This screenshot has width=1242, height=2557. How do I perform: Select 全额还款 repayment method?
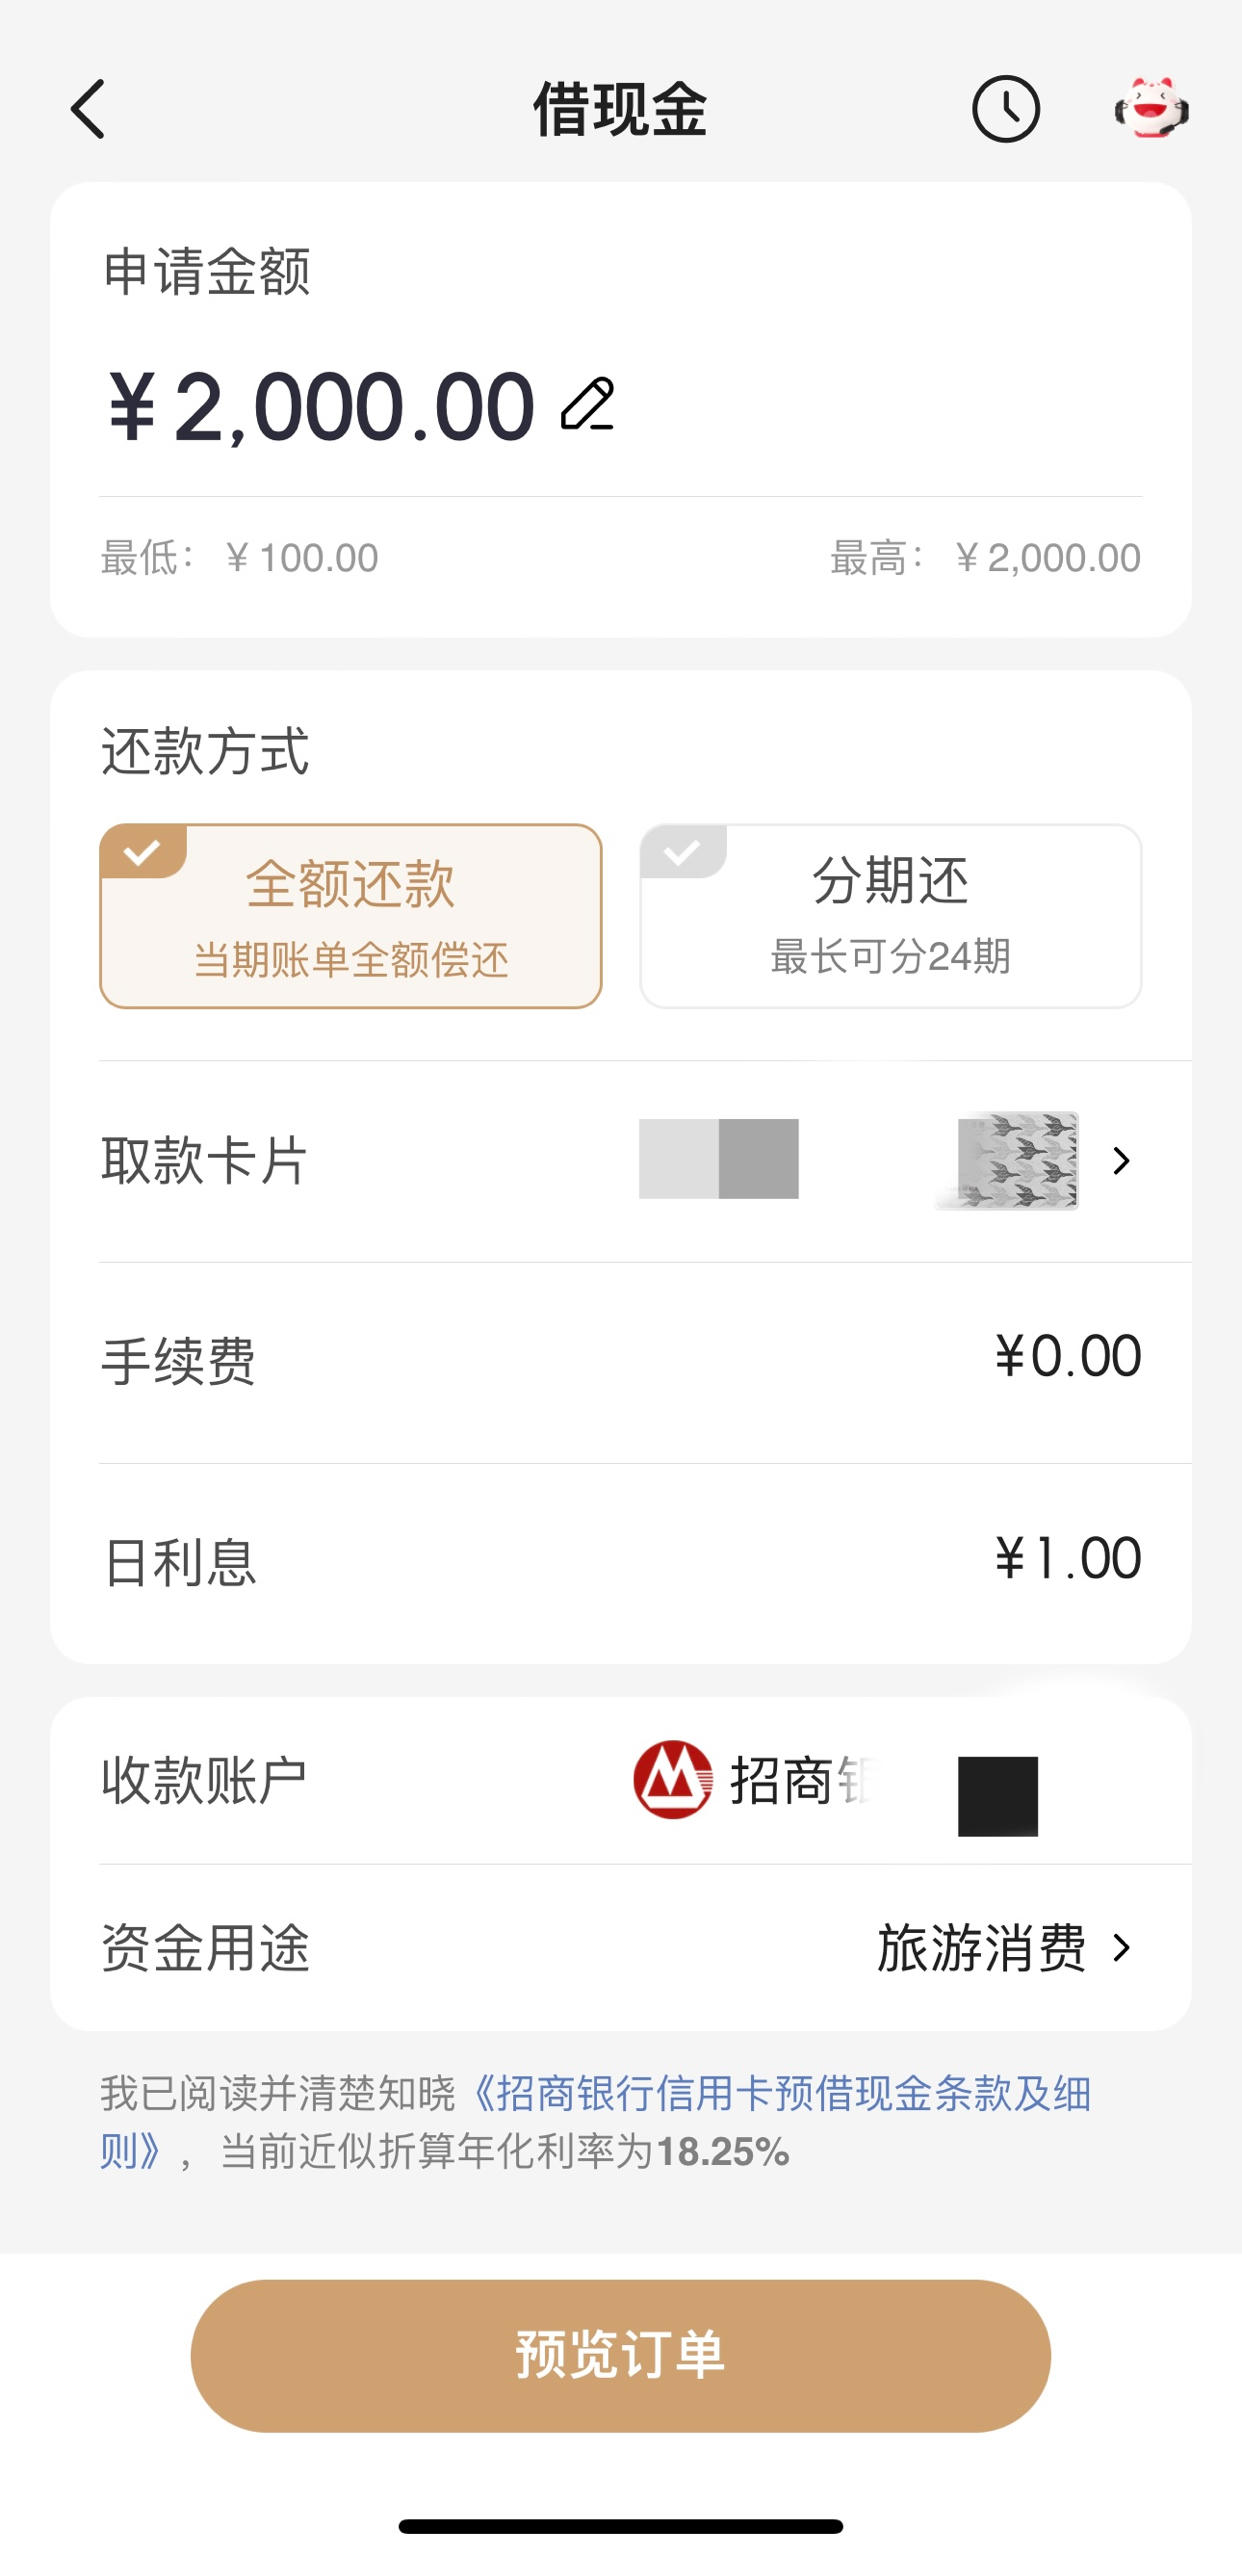click(x=351, y=916)
